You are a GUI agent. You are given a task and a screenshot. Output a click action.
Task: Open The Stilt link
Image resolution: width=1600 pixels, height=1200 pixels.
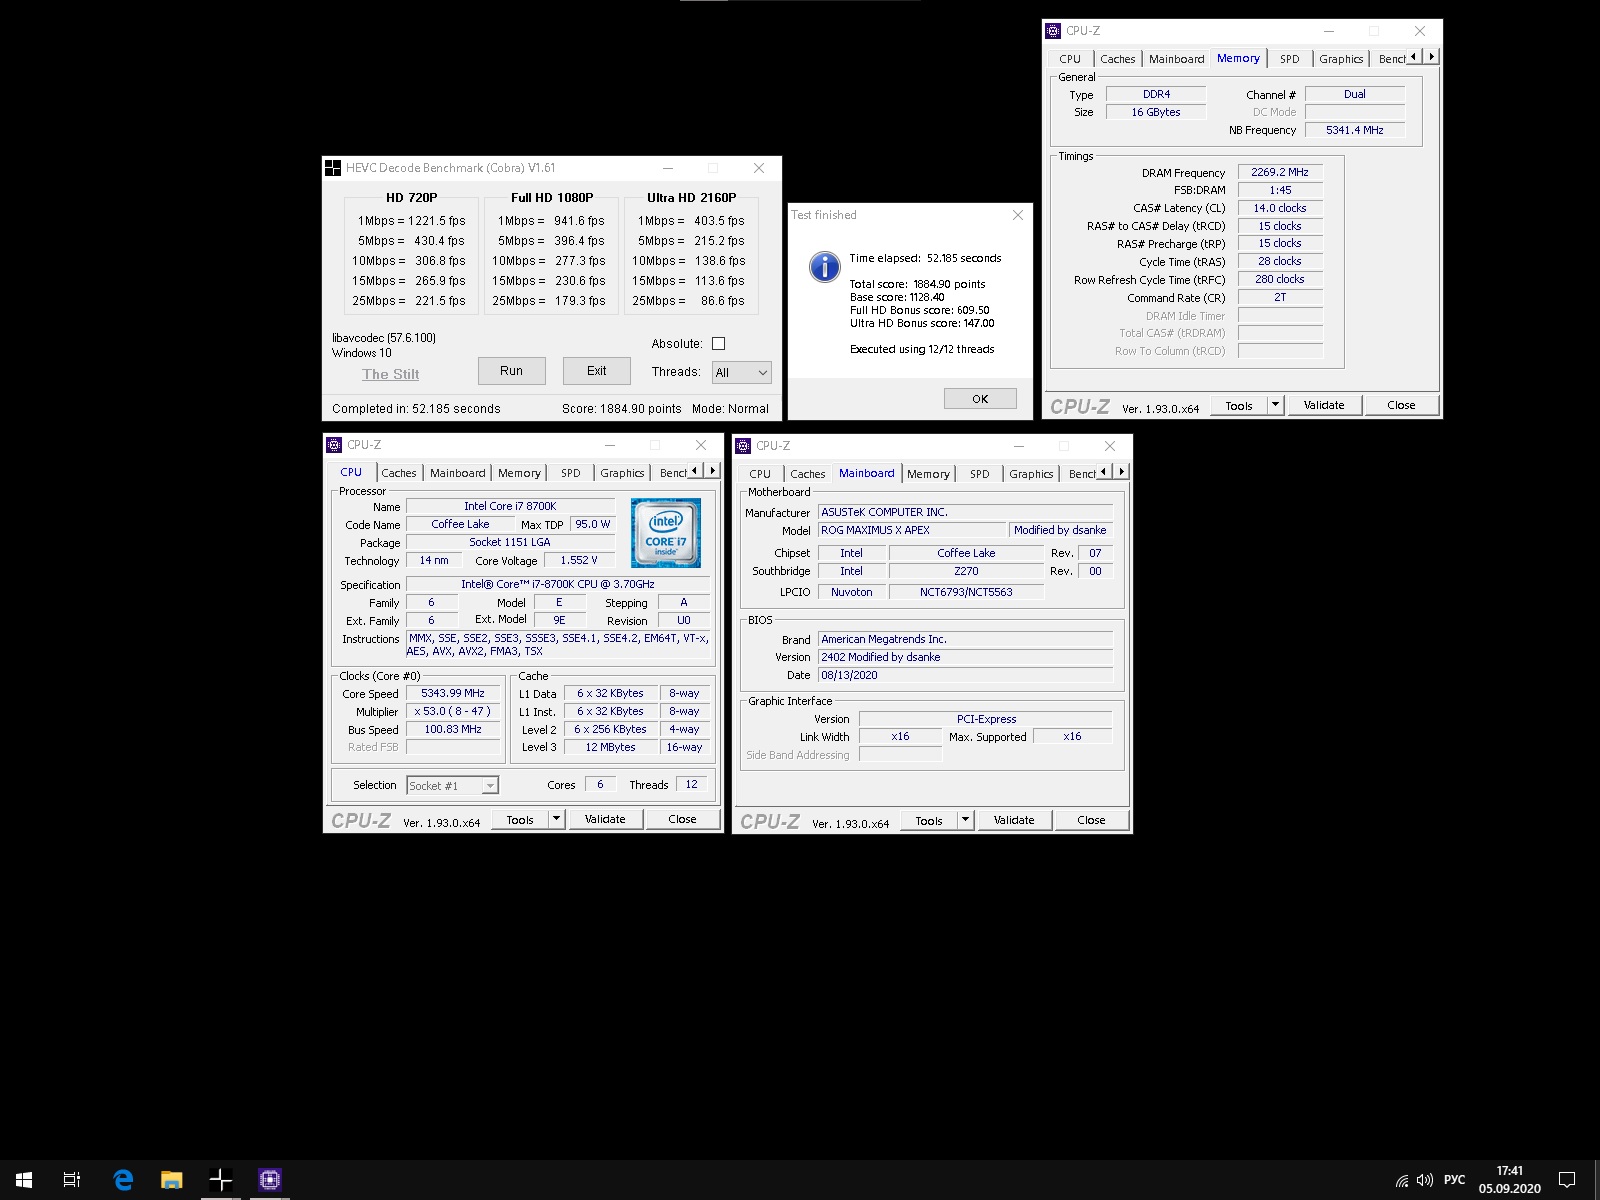coord(391,374)
